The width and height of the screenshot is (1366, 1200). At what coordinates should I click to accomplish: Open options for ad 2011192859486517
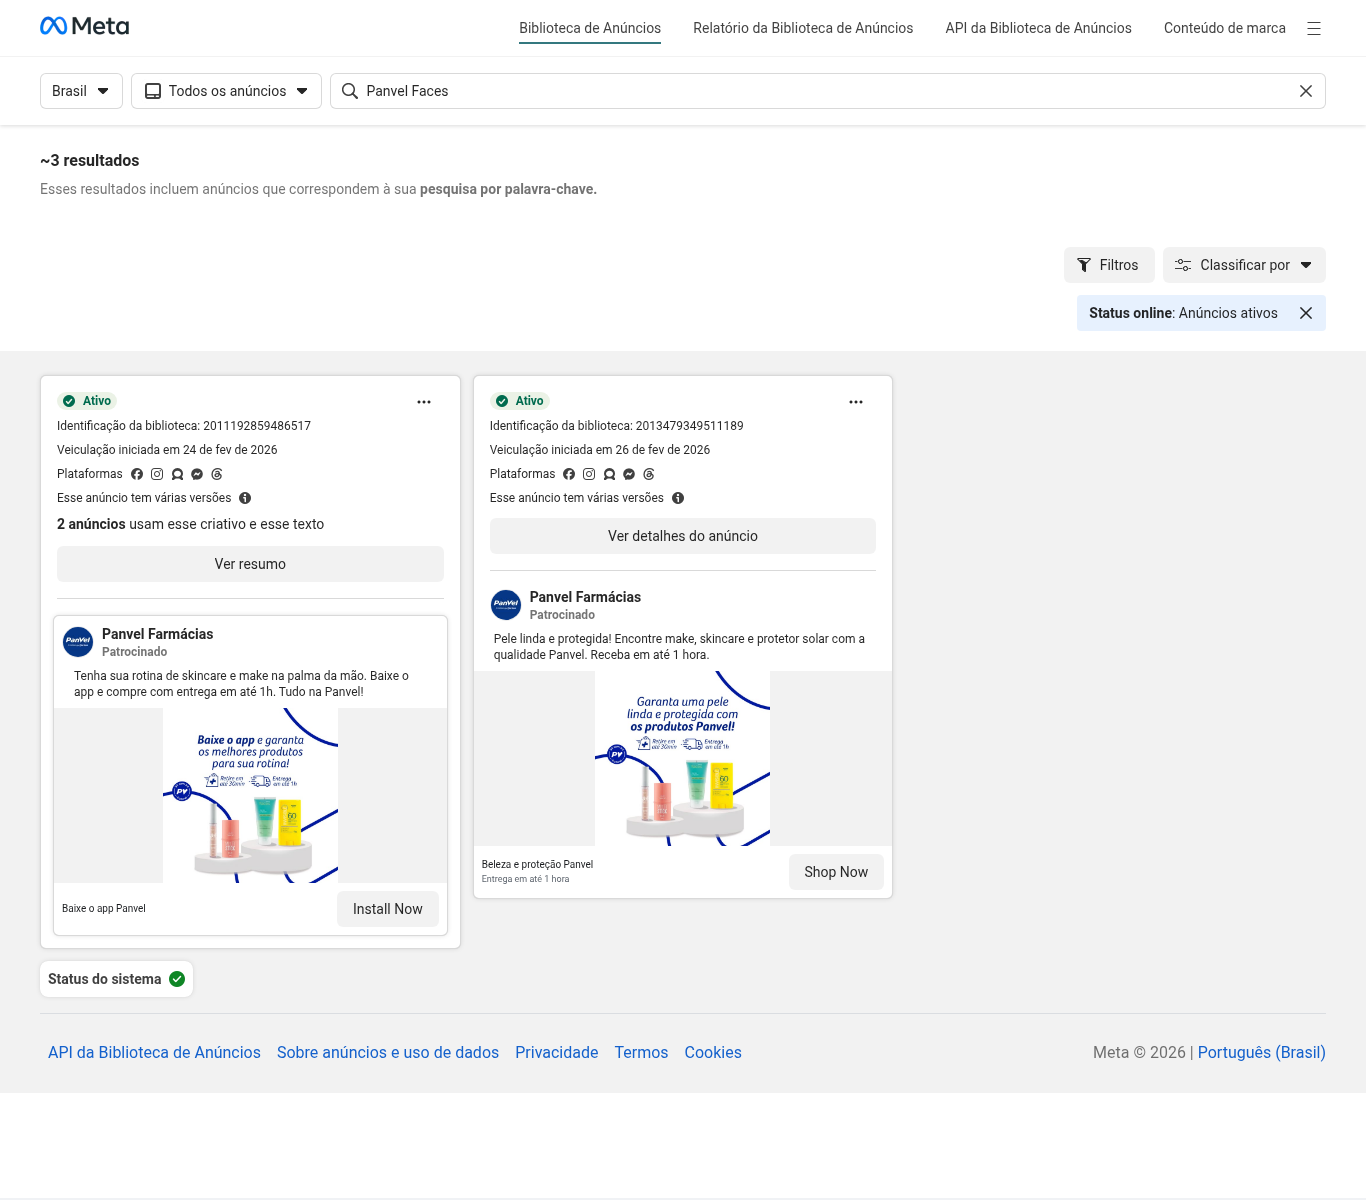424,402
